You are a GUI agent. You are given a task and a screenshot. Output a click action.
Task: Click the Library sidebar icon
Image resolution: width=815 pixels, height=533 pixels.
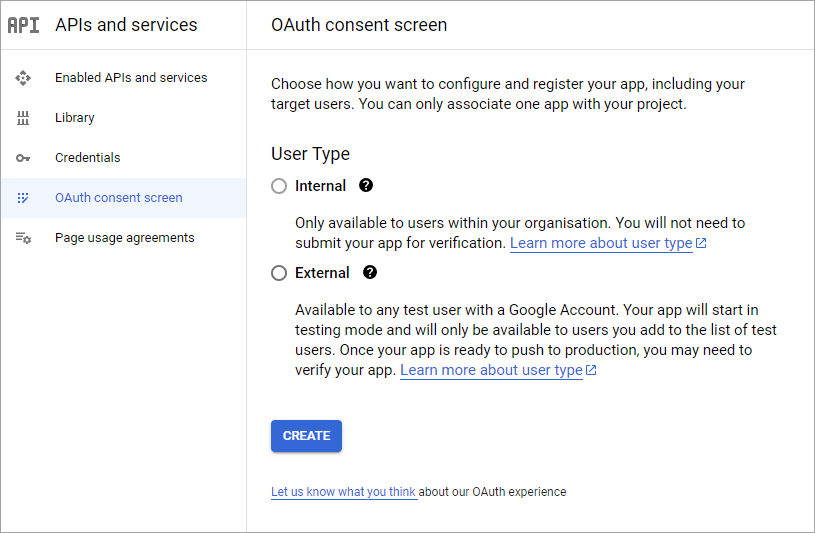coord(23,118)
